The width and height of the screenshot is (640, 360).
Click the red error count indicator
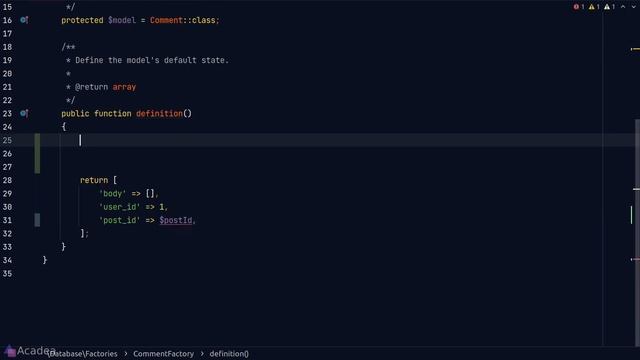pyautogui.click(x=579, y=7)
